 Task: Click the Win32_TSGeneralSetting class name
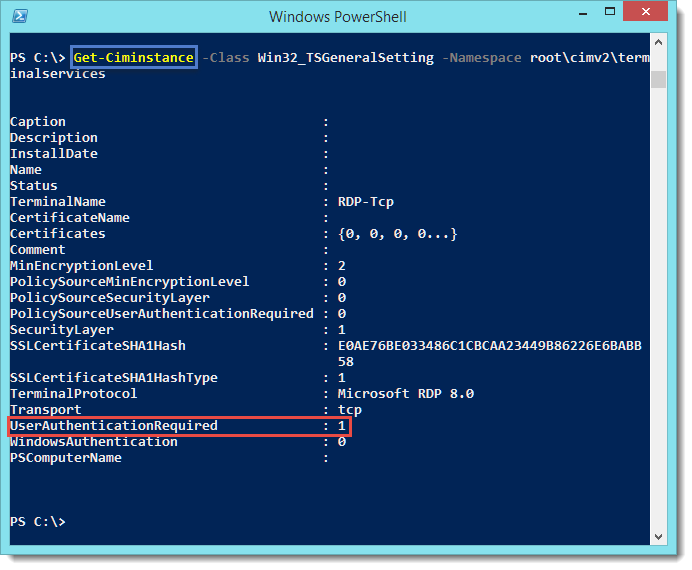click(346, 58)
